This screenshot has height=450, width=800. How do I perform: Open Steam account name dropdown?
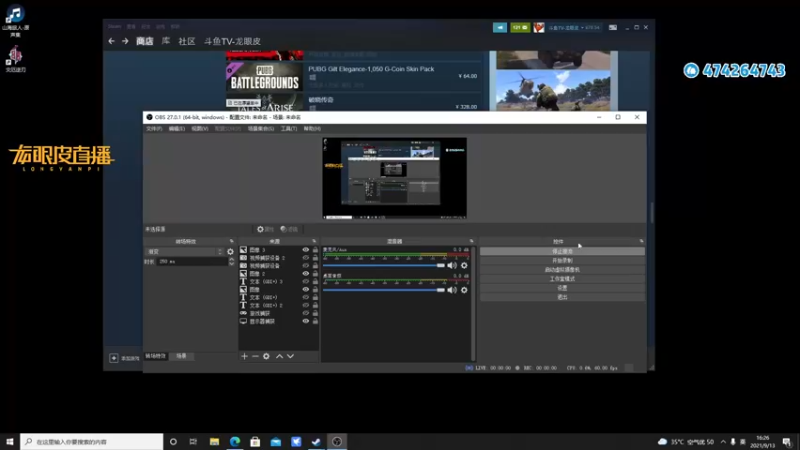pos(574,28)
